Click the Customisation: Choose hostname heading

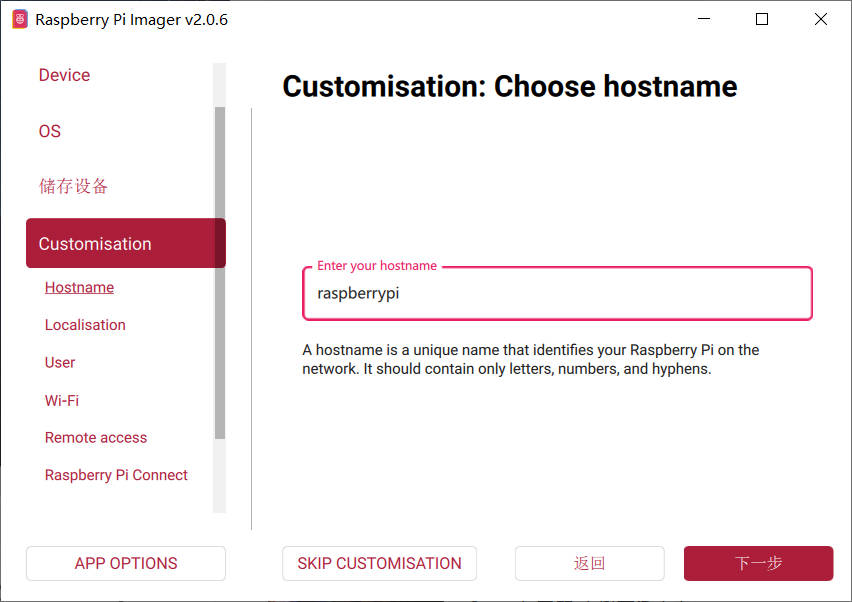pyautogui.click(x=510, y=86)
